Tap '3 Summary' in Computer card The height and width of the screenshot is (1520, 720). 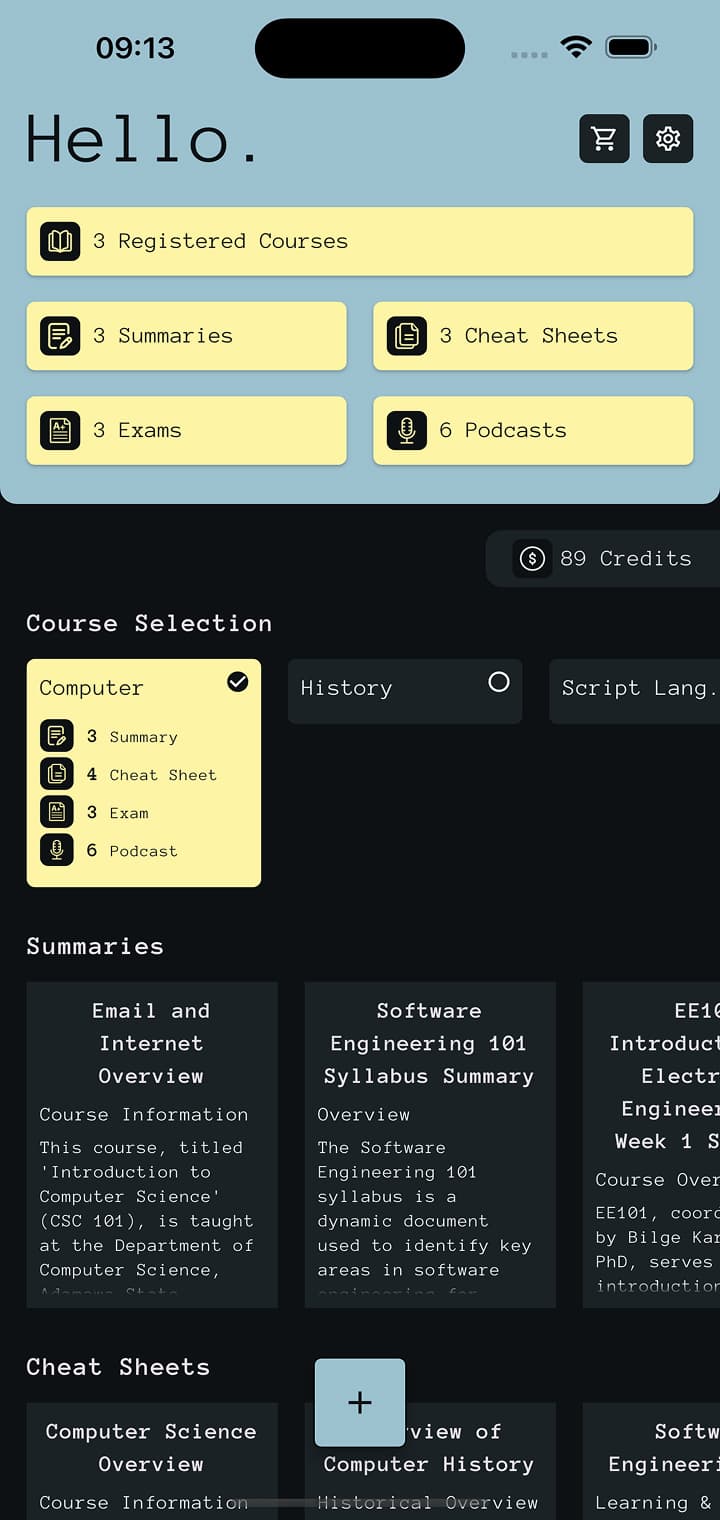132,736
